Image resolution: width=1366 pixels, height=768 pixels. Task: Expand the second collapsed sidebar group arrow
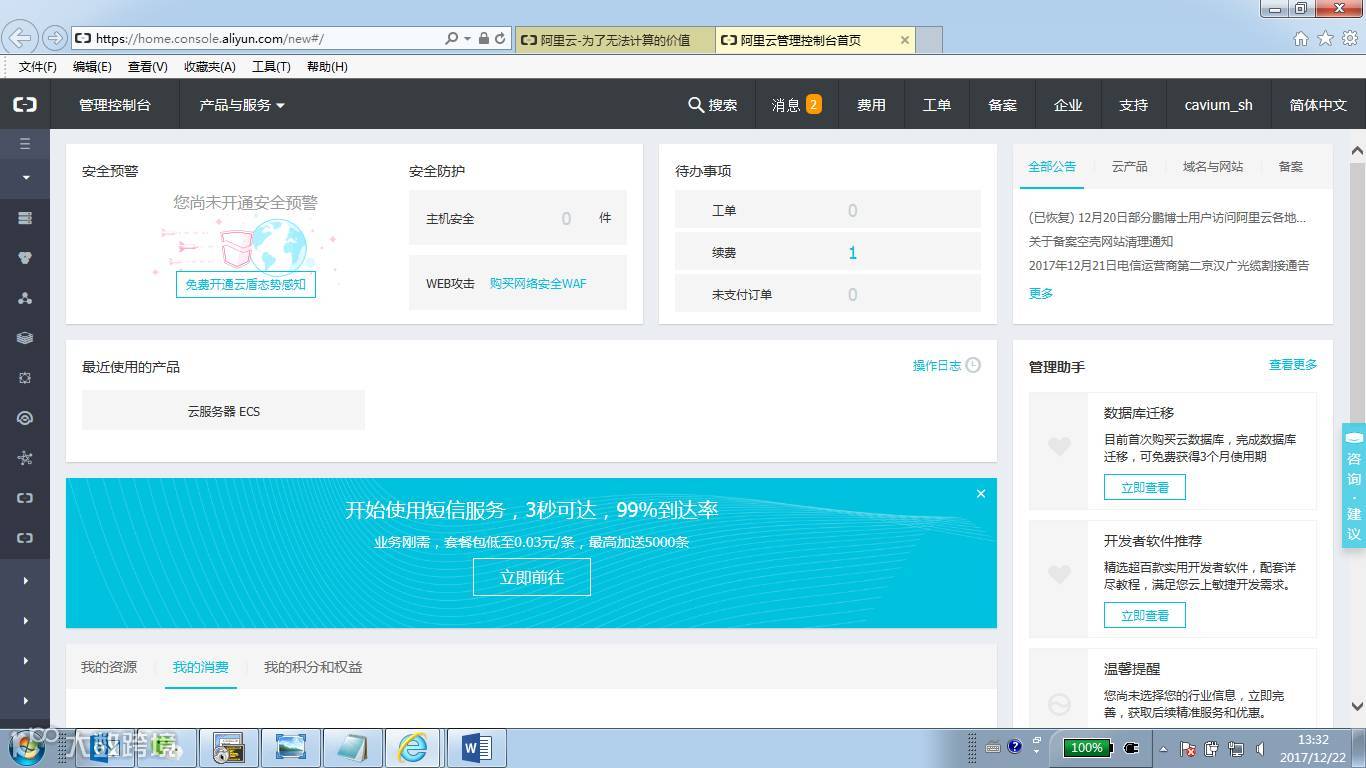[x=25, y=620]
